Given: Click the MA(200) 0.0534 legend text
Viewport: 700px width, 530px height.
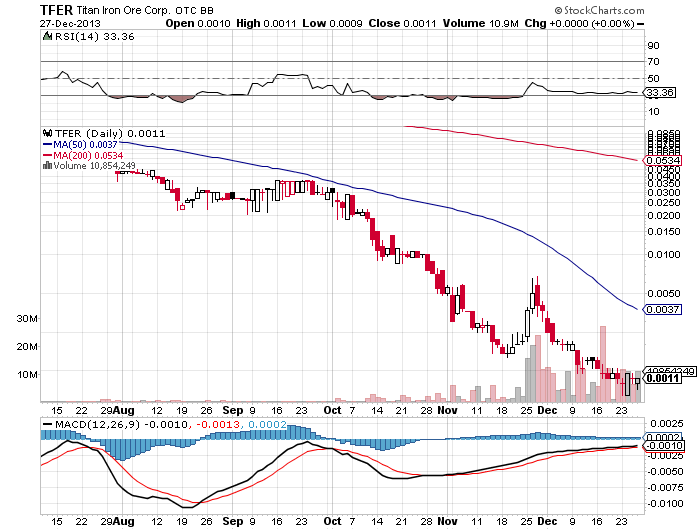Looking at the screenshot, I should [x=88, y=155].
